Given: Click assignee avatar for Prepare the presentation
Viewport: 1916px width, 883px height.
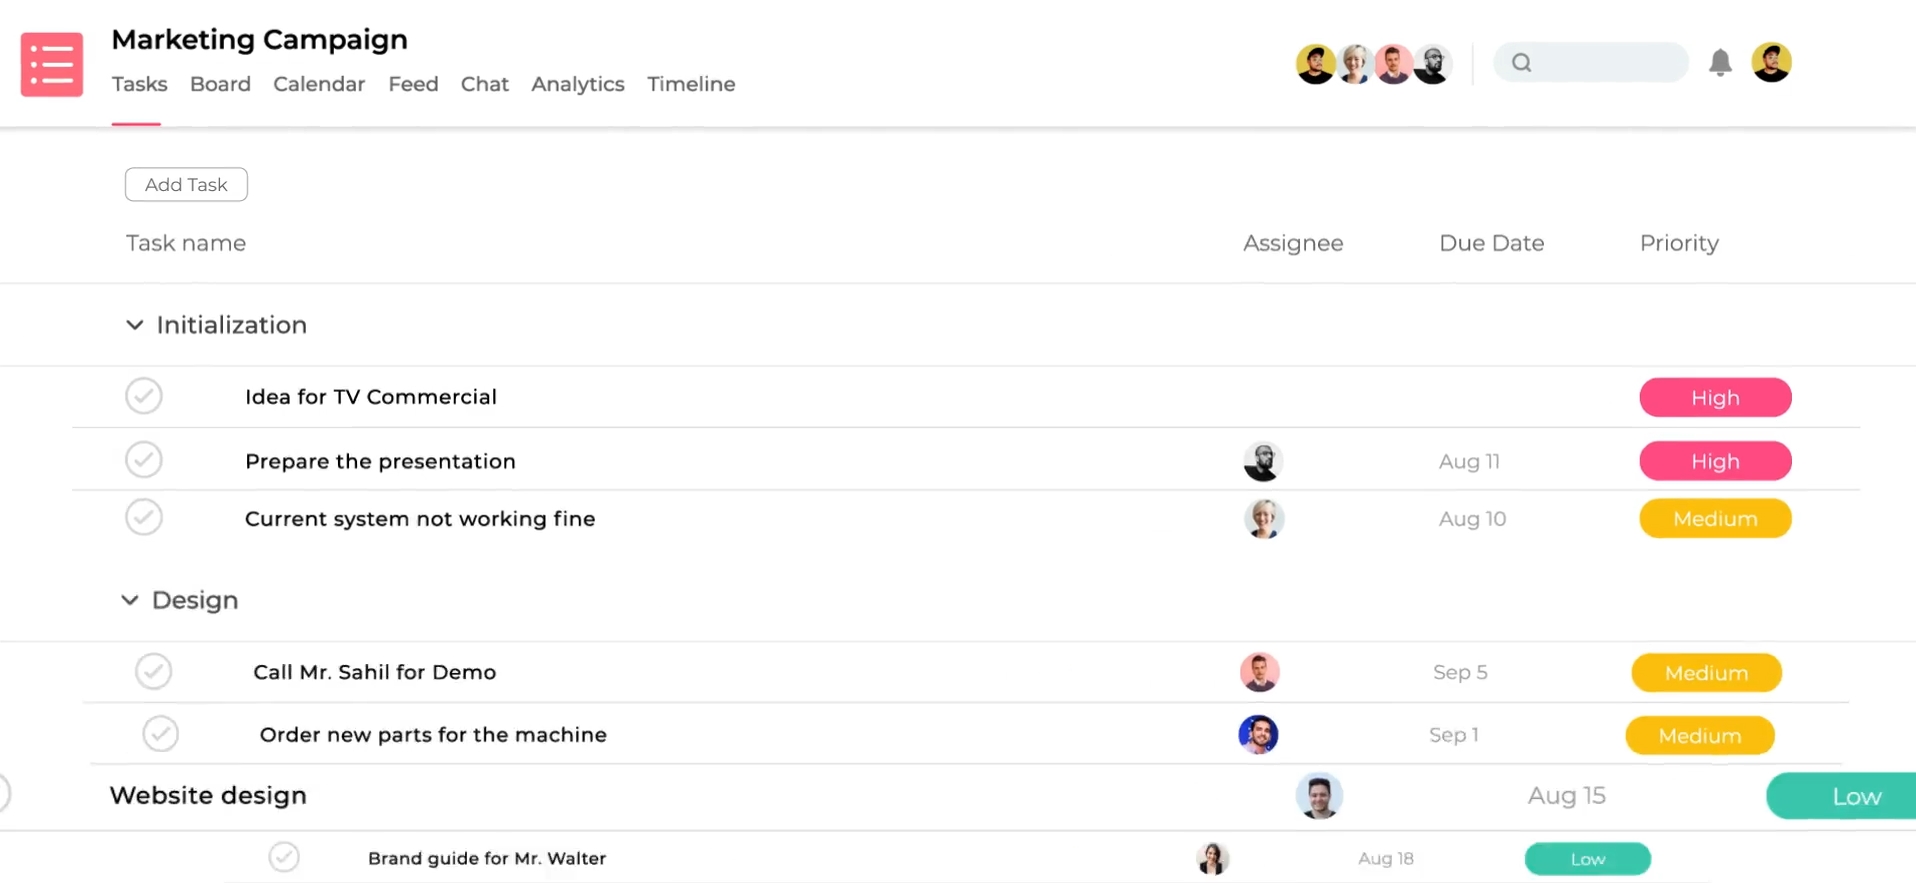Looking at the screenshot, I should tap(1263, 461).
